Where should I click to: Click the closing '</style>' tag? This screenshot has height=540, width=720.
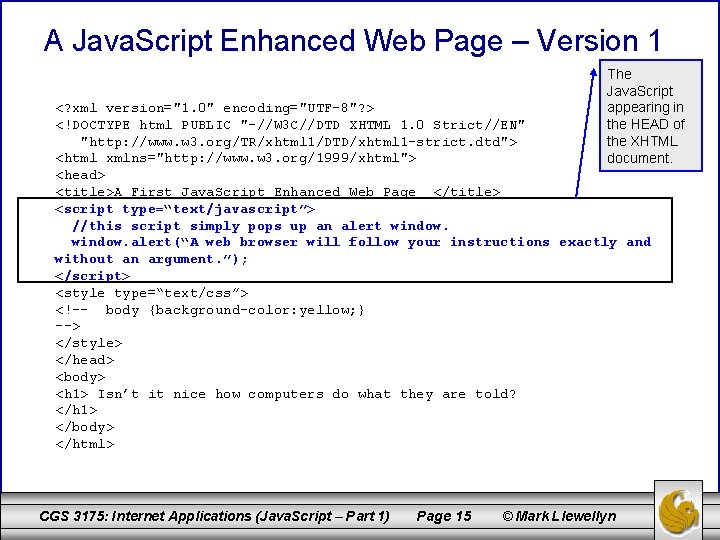pyautogui.click(x=89, y=343)
